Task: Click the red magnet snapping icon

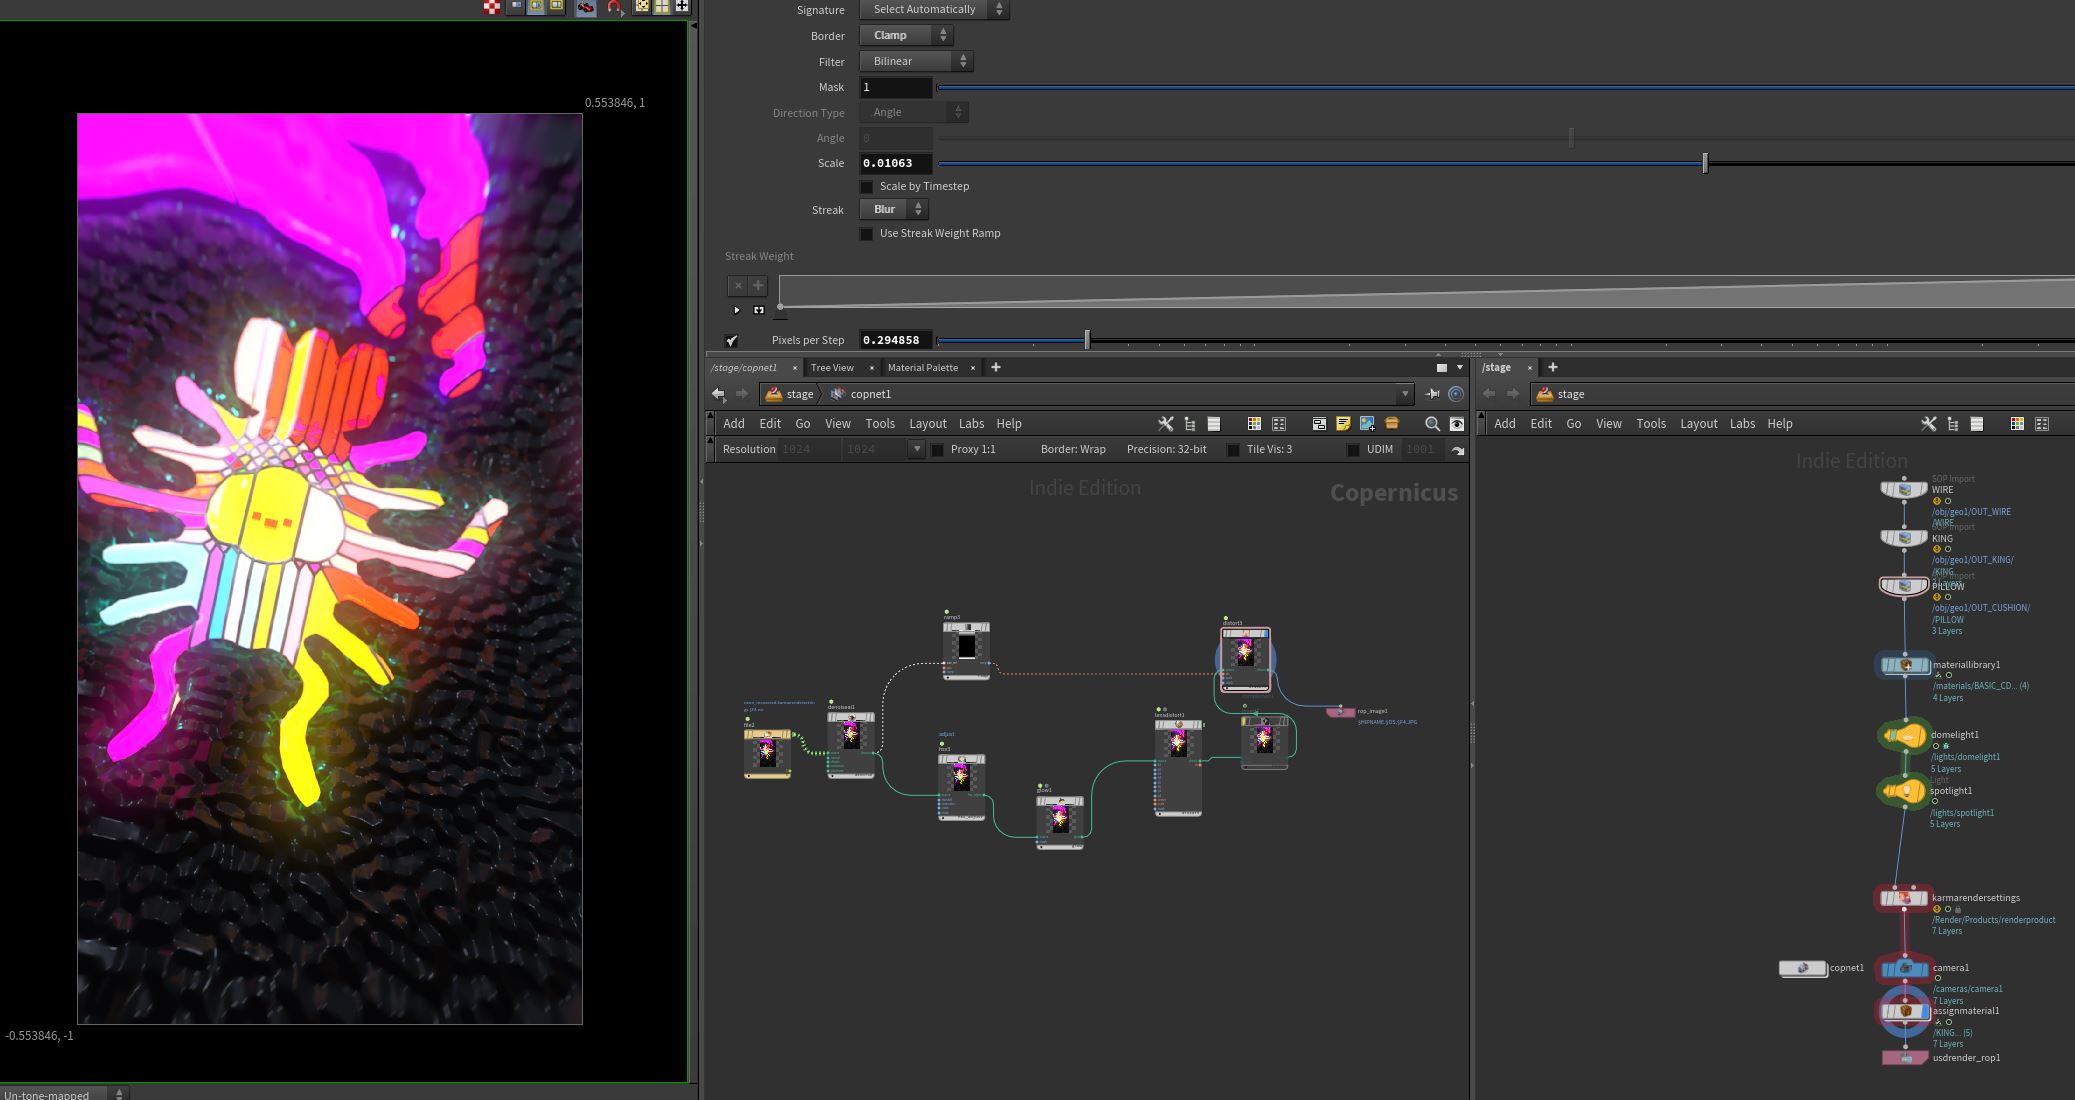Action: point(614,7)
